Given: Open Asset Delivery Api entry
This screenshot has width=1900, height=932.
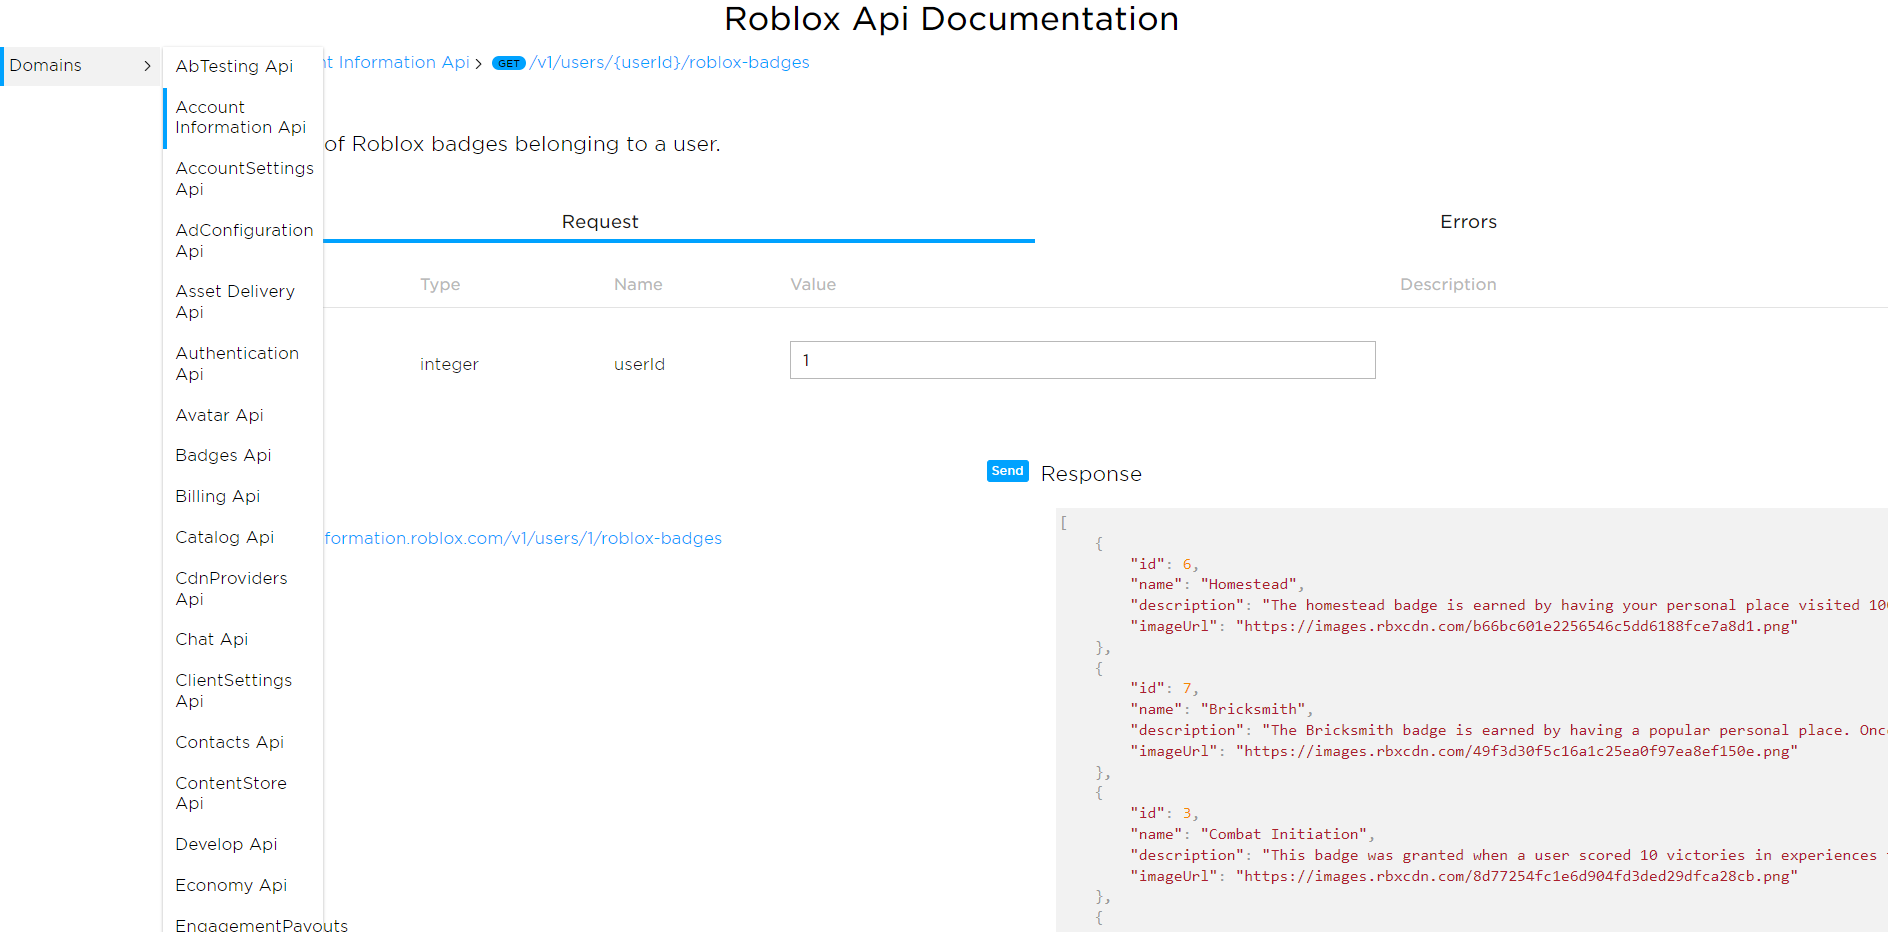Looking at the screenshot, I should (x=235, y=301).
